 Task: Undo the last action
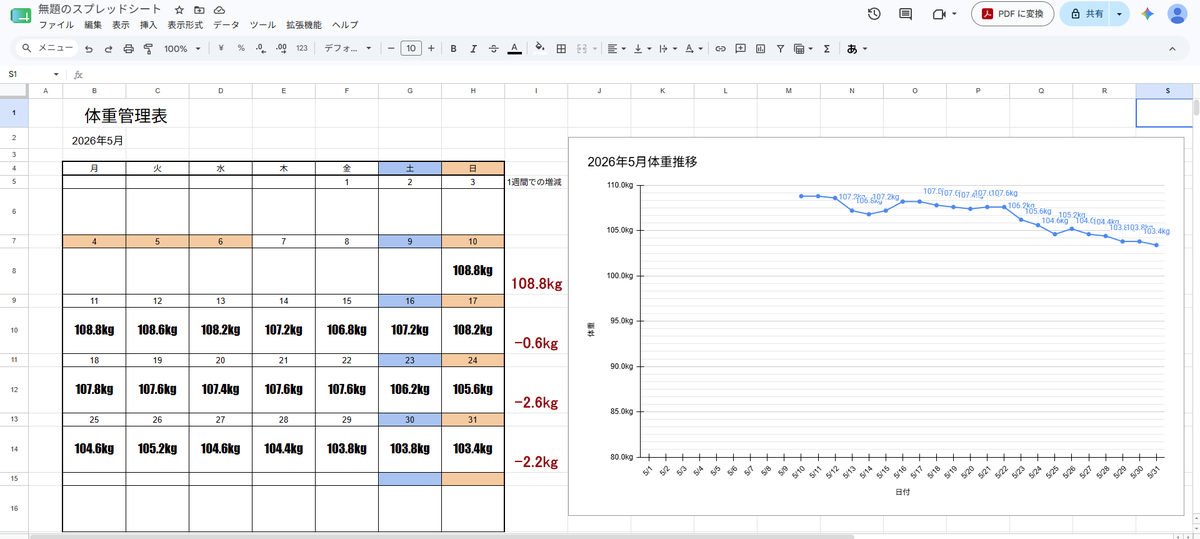(x=89, y=48)
